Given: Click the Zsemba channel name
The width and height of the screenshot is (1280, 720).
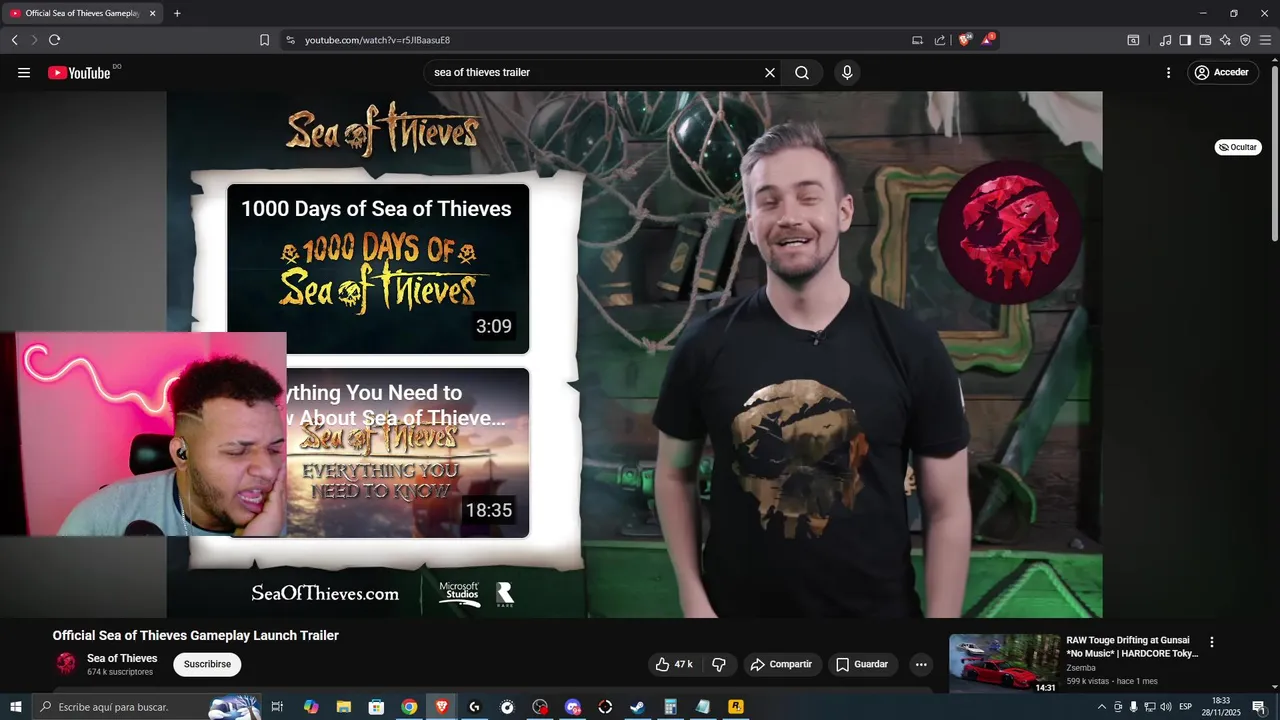Looking at the screenshot, I should [1081, 668].
